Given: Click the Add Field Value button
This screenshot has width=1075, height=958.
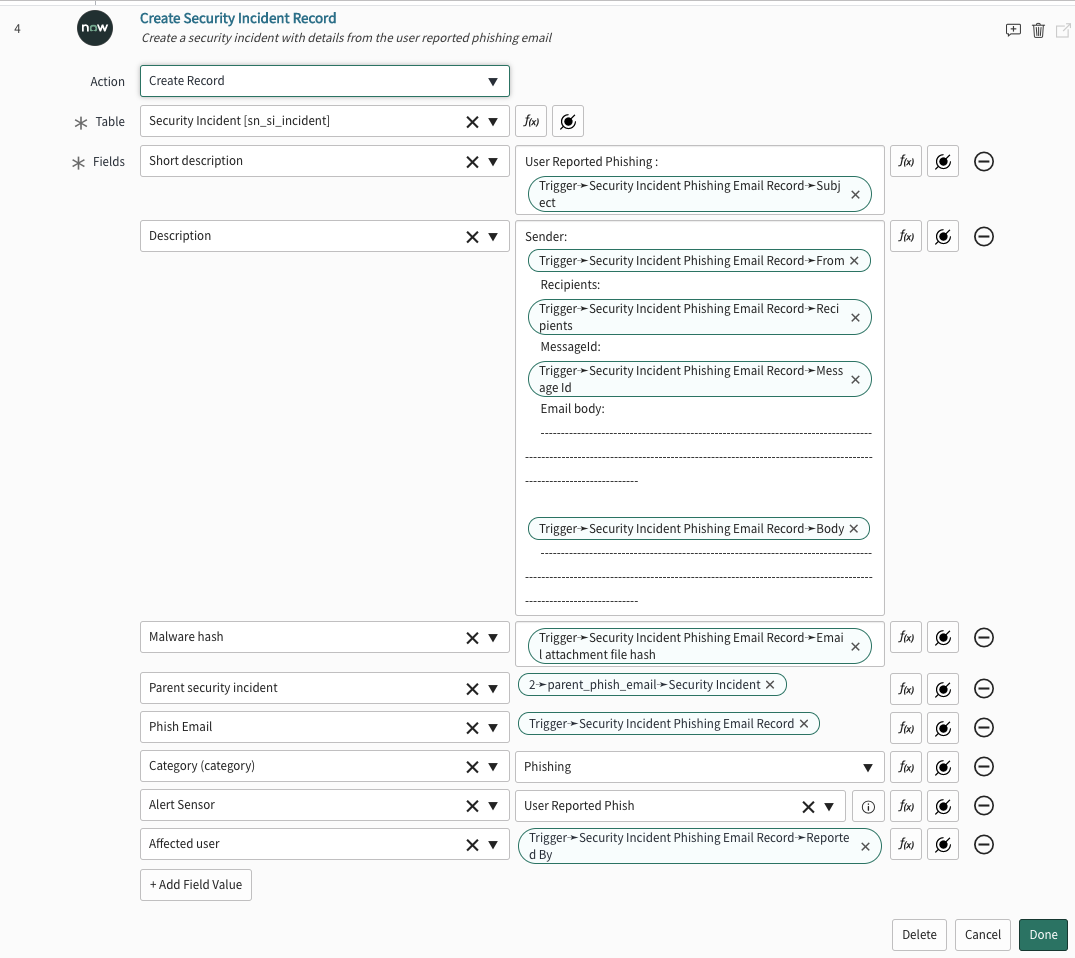Looking at the screenshot, I should pos(196,885).
